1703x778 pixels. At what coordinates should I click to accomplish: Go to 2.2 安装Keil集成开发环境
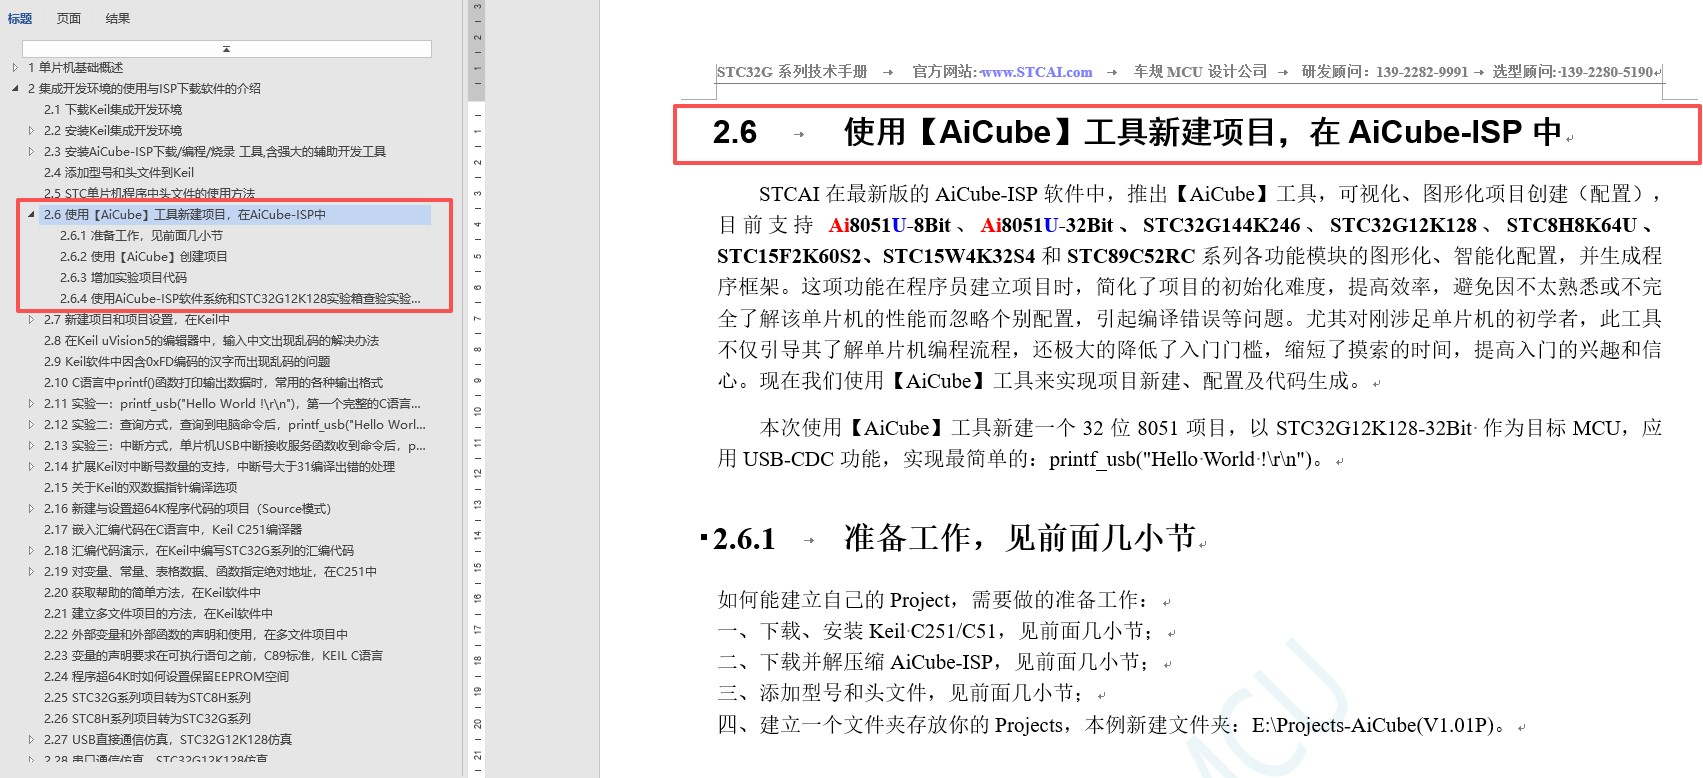113,131
